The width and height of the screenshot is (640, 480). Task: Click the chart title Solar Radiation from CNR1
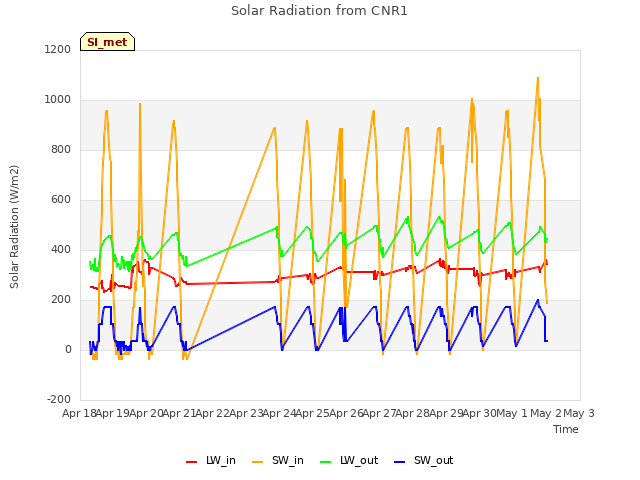319,11
